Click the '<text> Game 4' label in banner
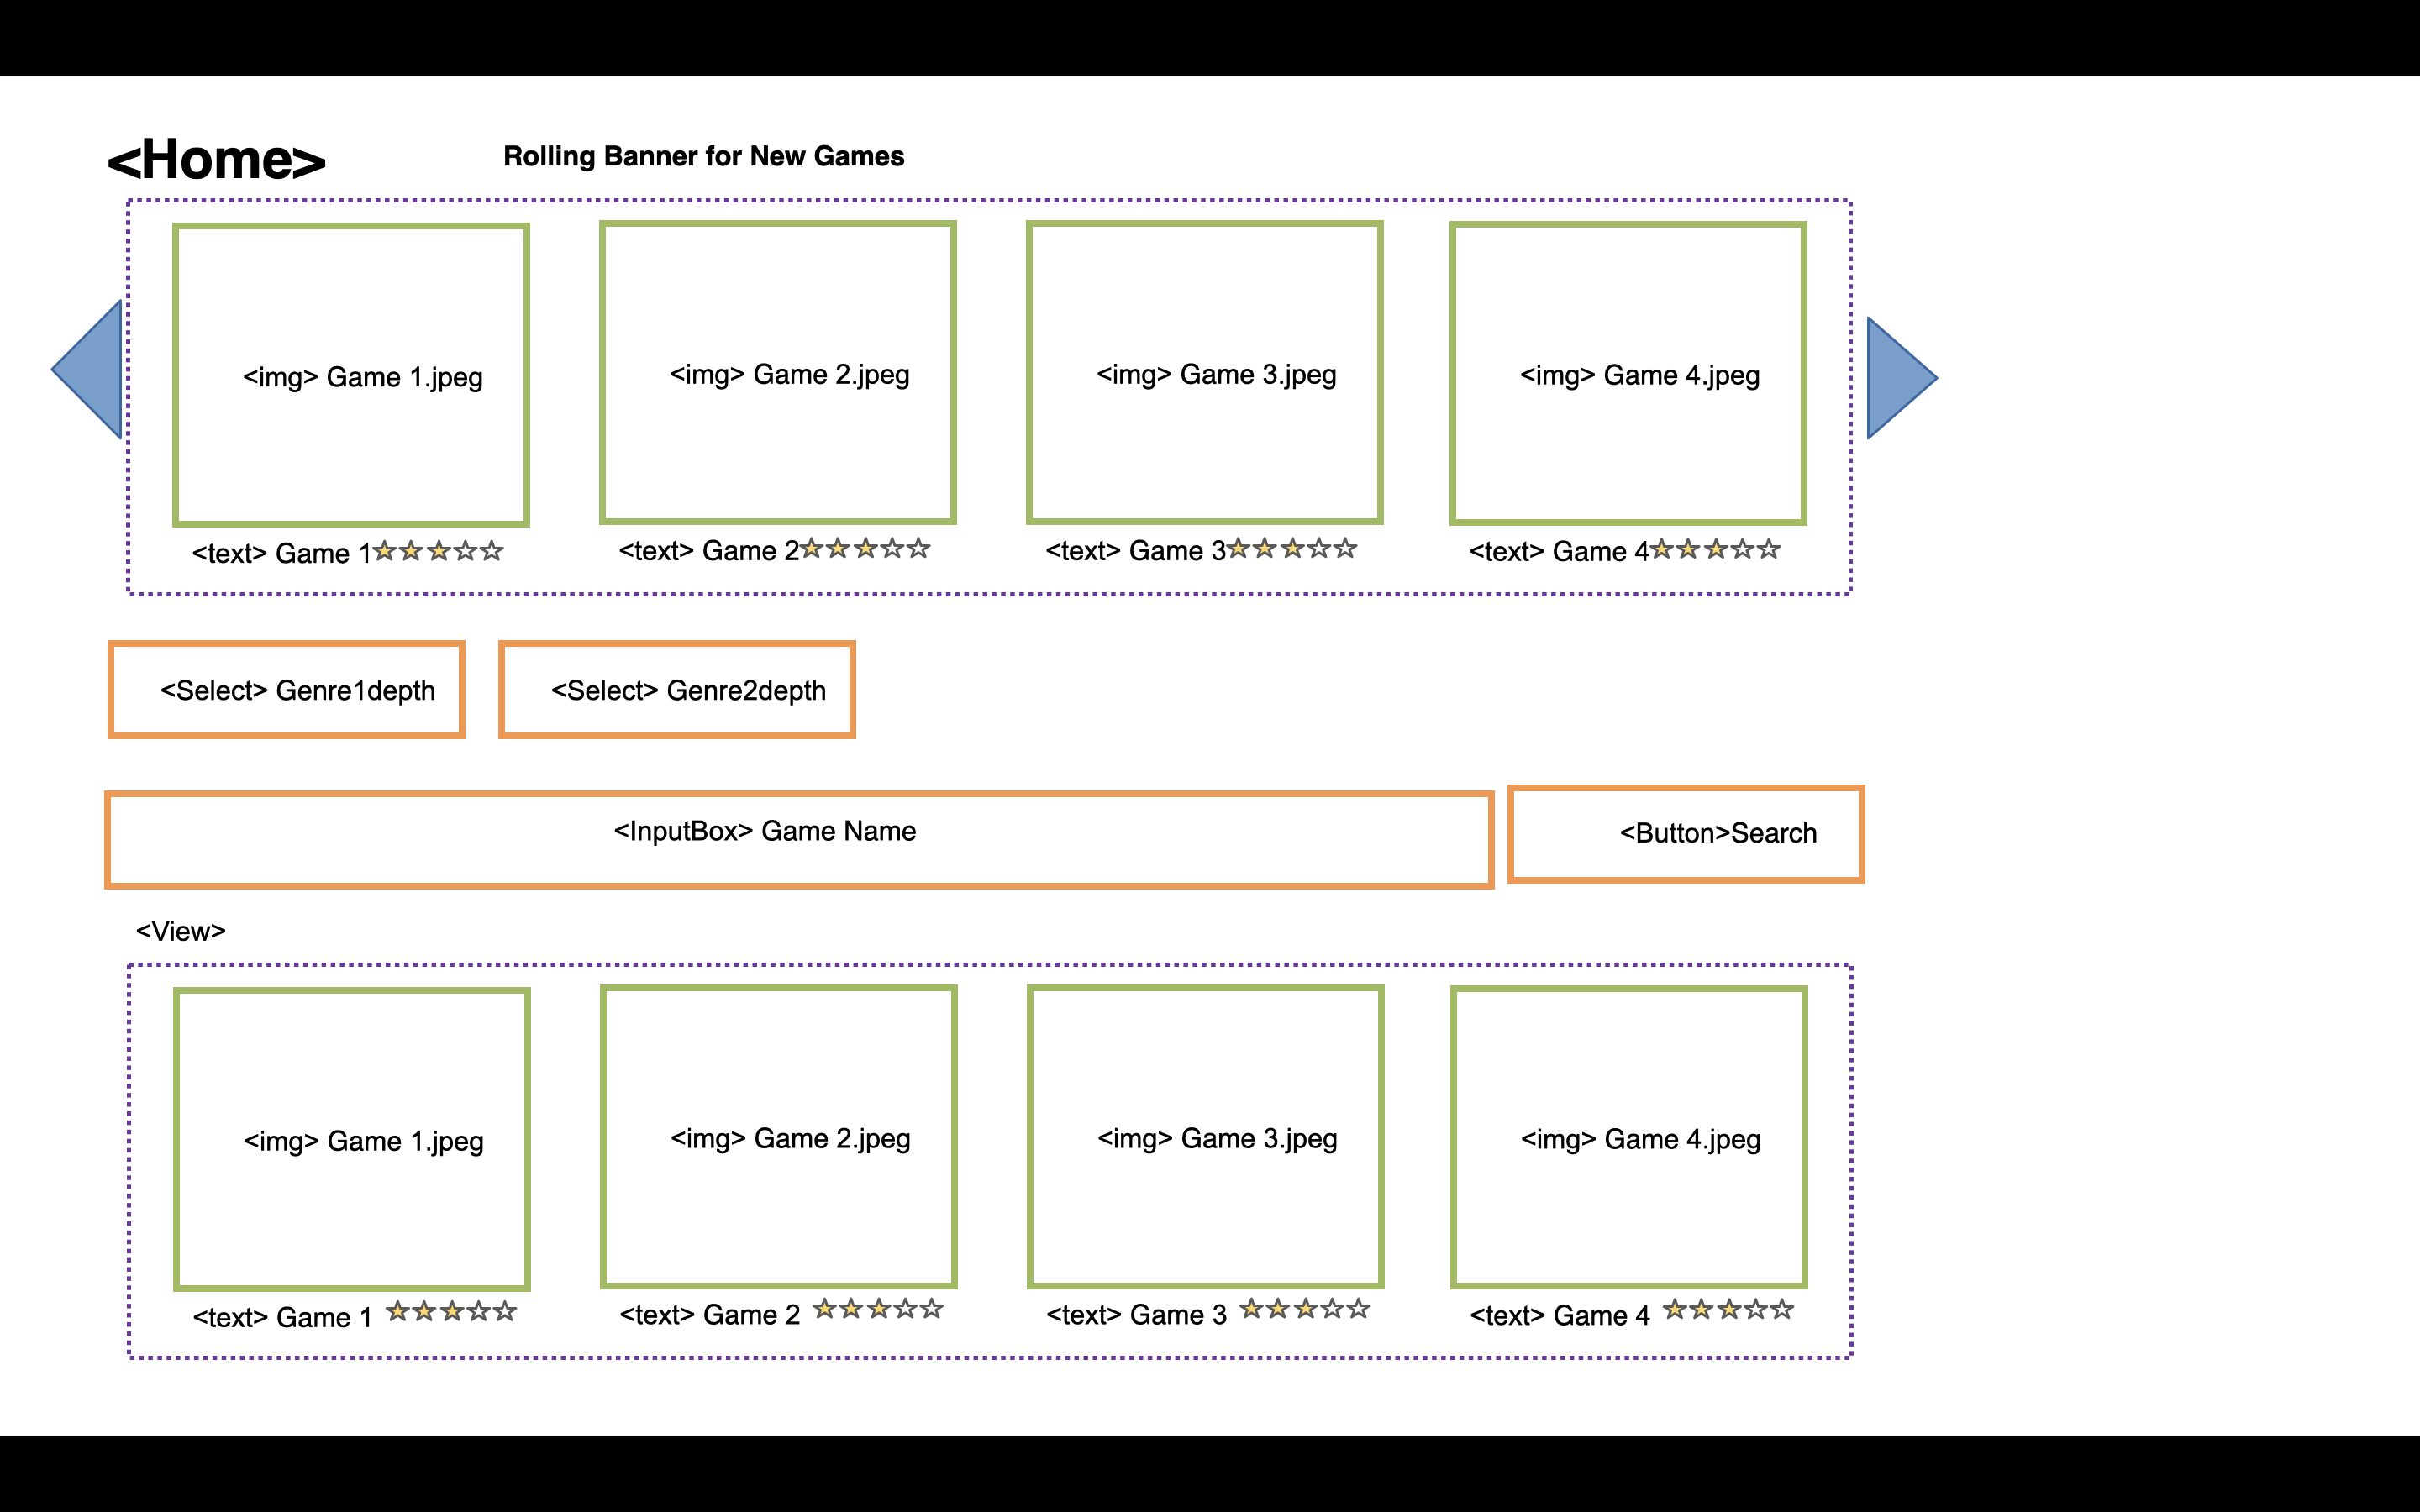This screenshot has width=2420, height=1512. [1558, 551]
